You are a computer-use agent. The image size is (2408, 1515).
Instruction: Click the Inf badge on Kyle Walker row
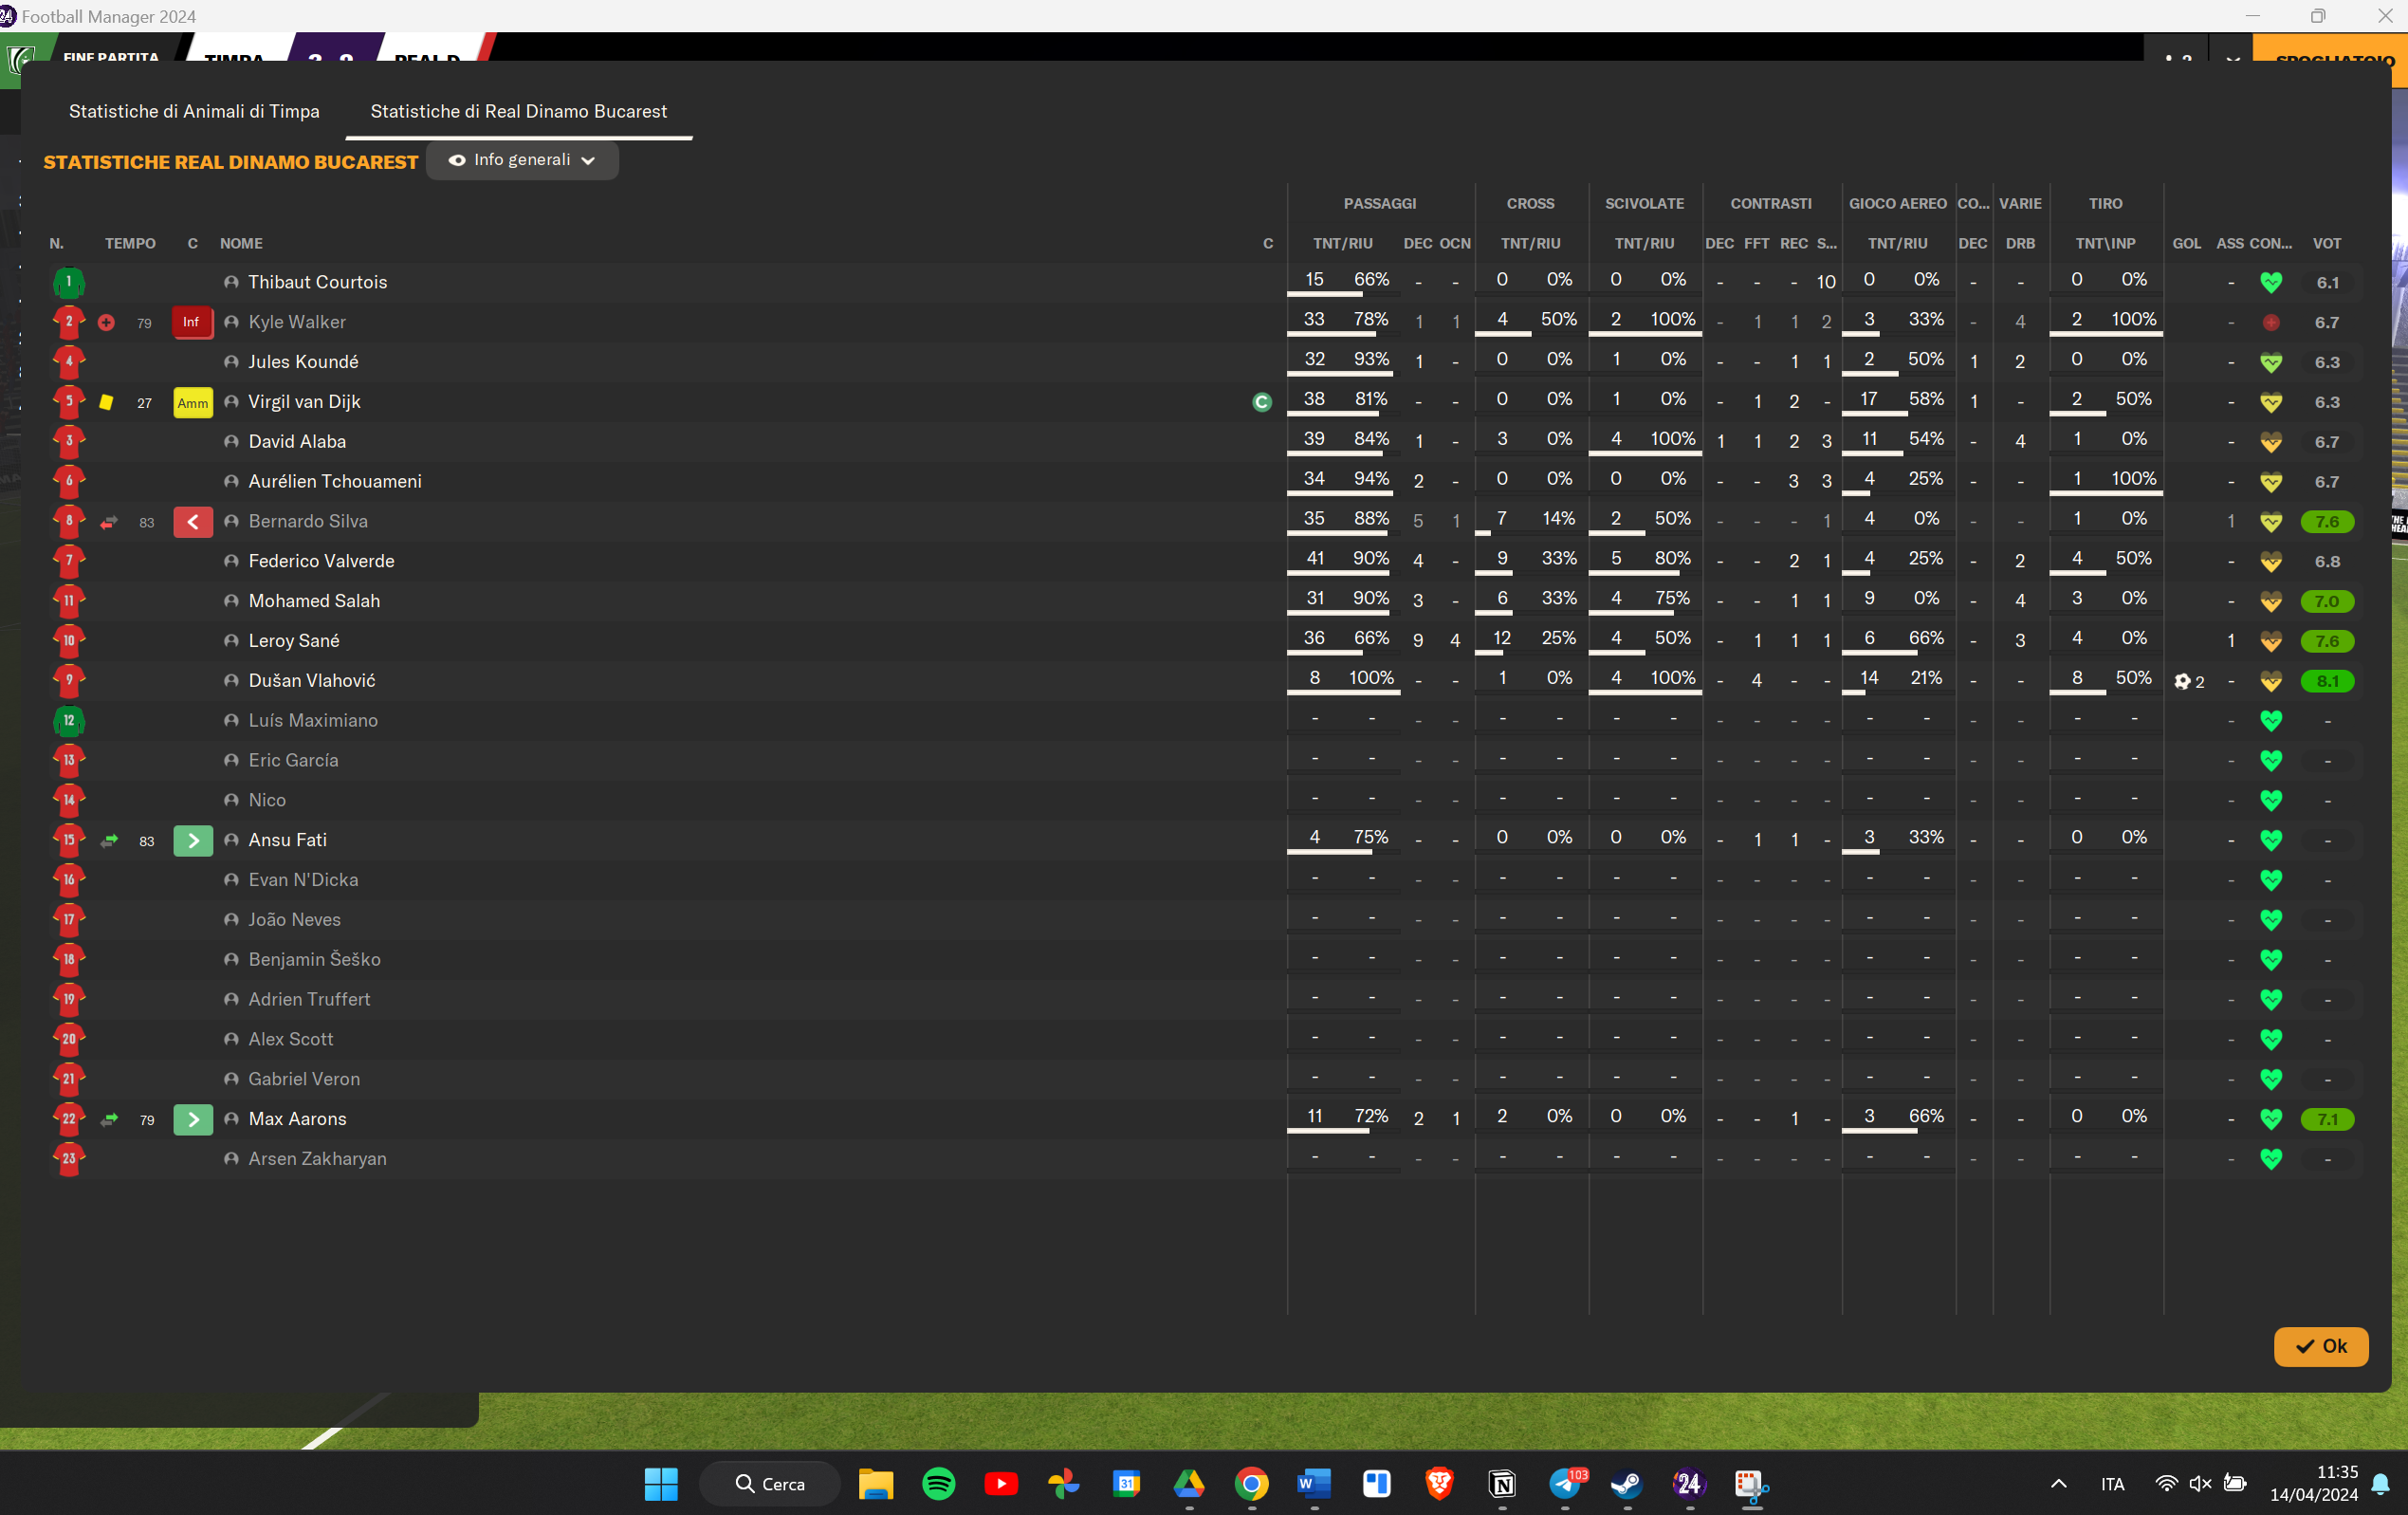click(x=192, y=322)
